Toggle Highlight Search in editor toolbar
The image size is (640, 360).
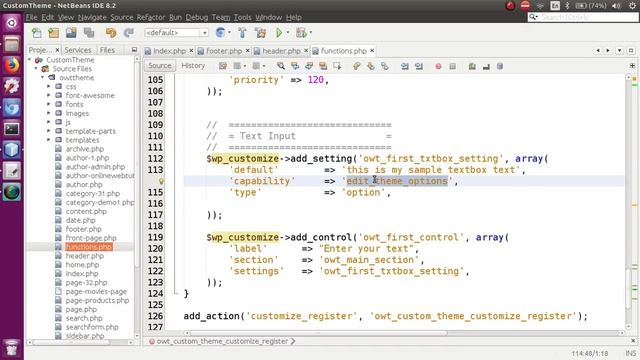click(x=323, y=66)
